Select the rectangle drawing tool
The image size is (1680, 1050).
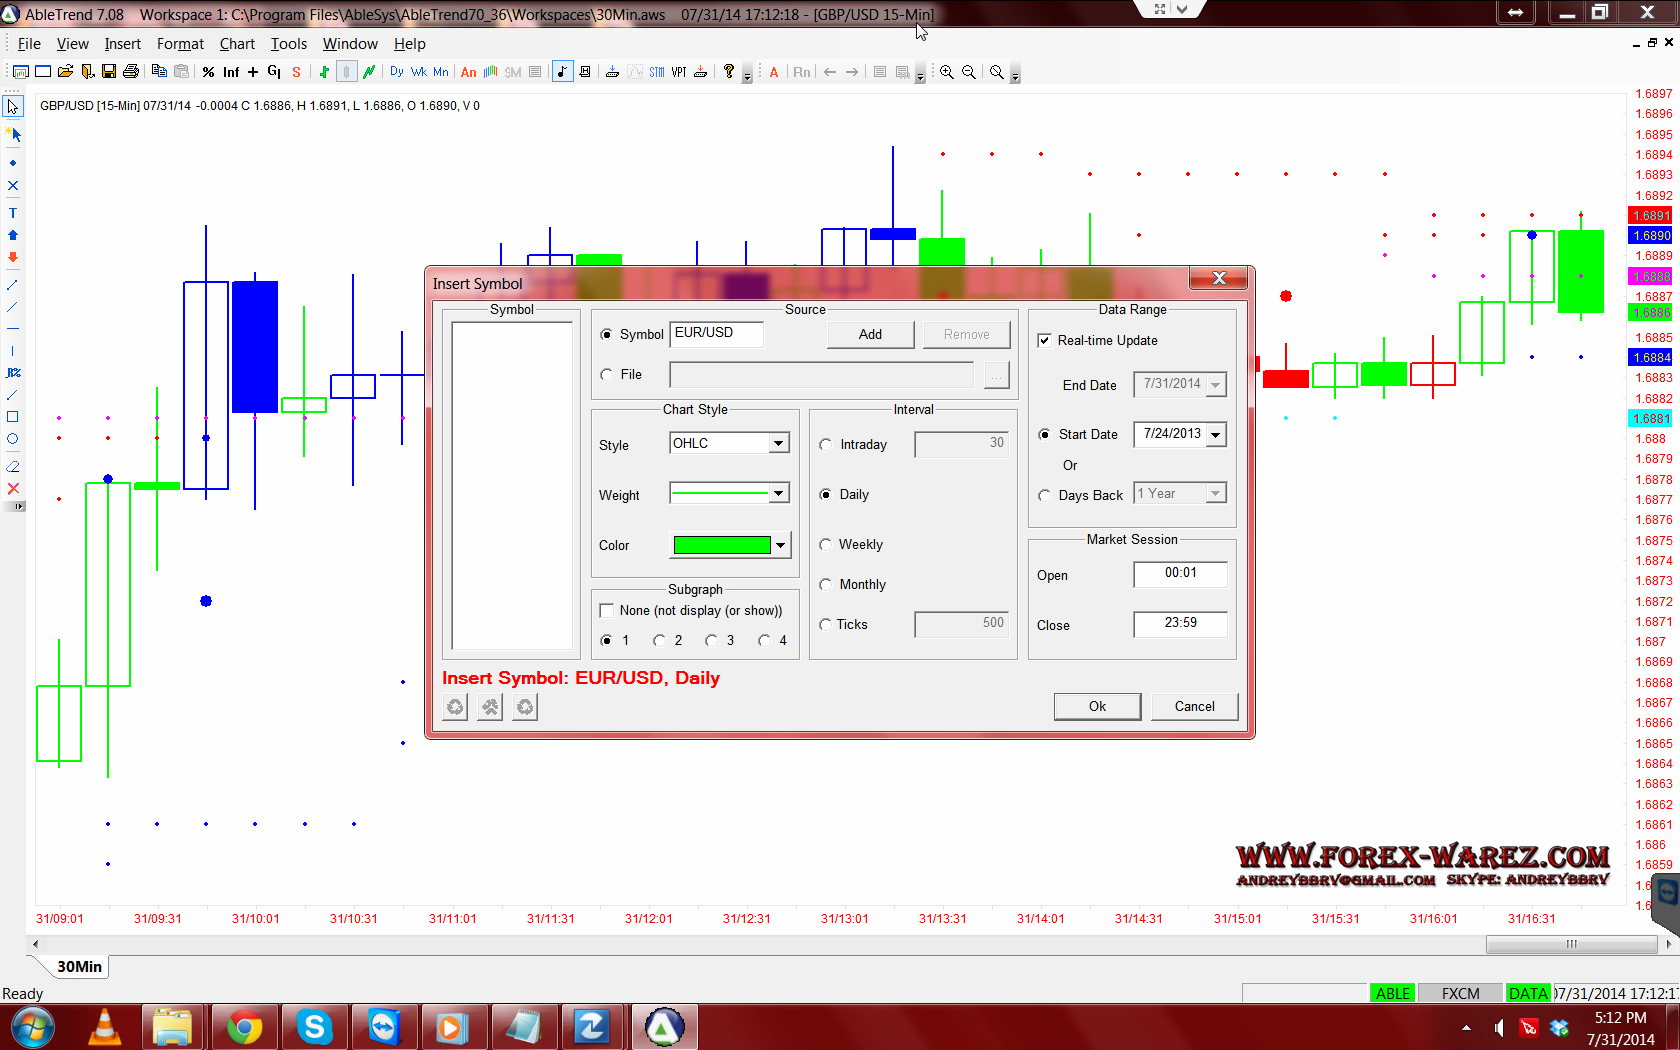[13, 417]
